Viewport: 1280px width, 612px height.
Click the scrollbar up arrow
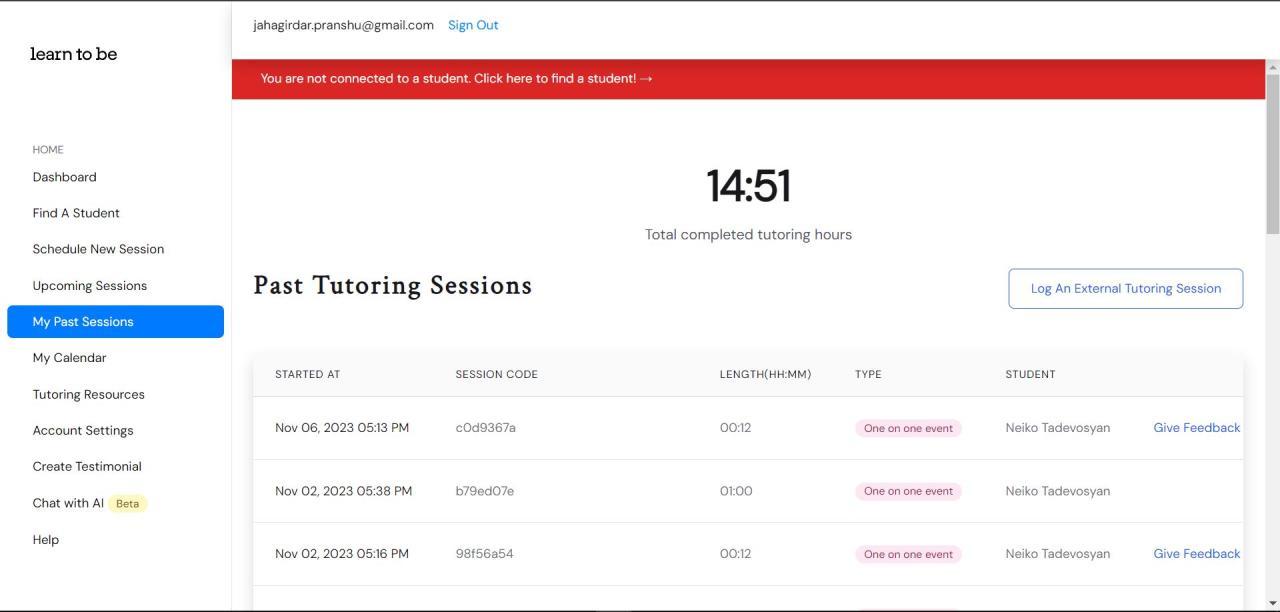[1272, 67]
